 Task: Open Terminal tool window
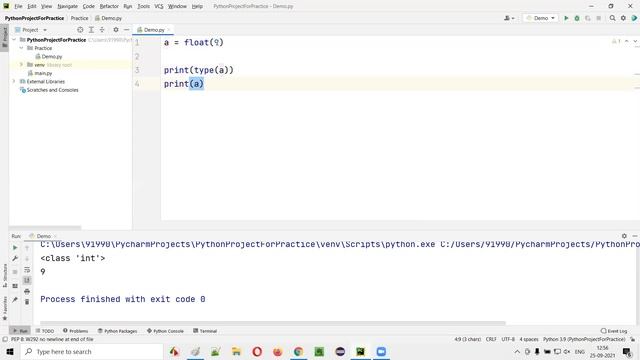pyautogui.click(x=205, y=331)
